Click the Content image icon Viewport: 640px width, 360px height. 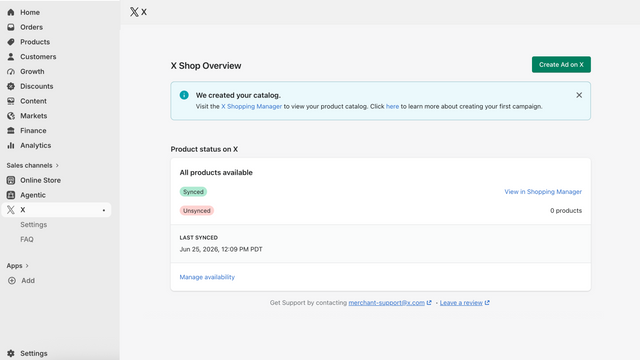[11, 101]
